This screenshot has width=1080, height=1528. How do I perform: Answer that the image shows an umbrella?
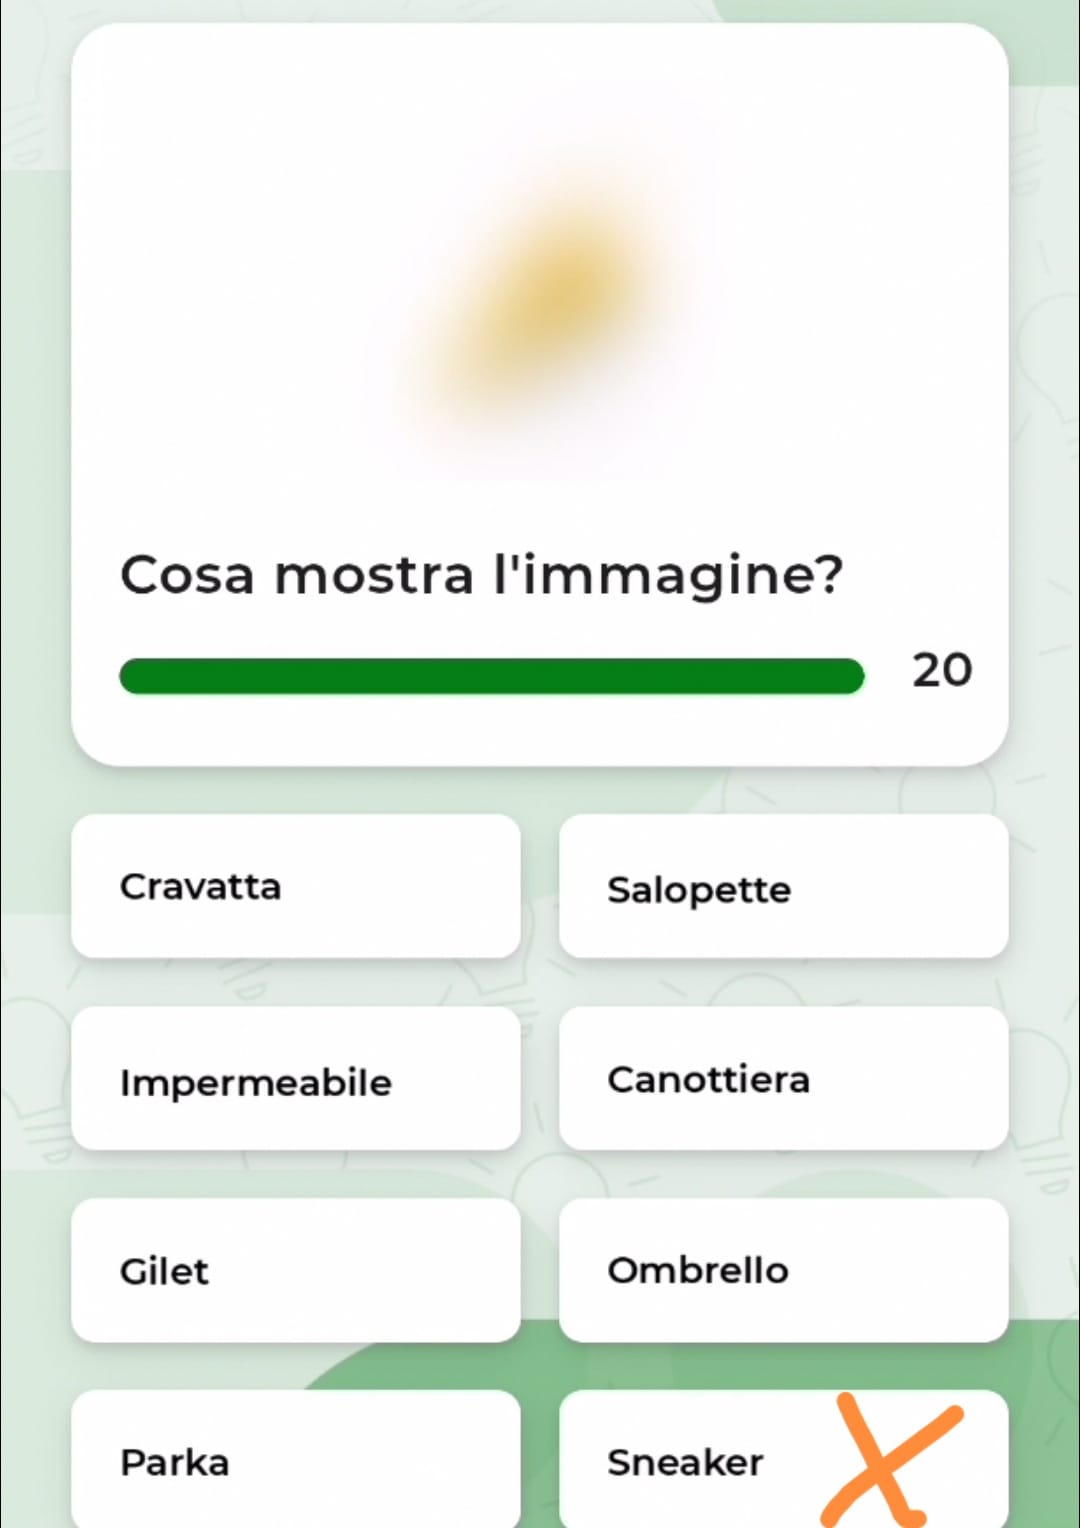[783, 1270]
